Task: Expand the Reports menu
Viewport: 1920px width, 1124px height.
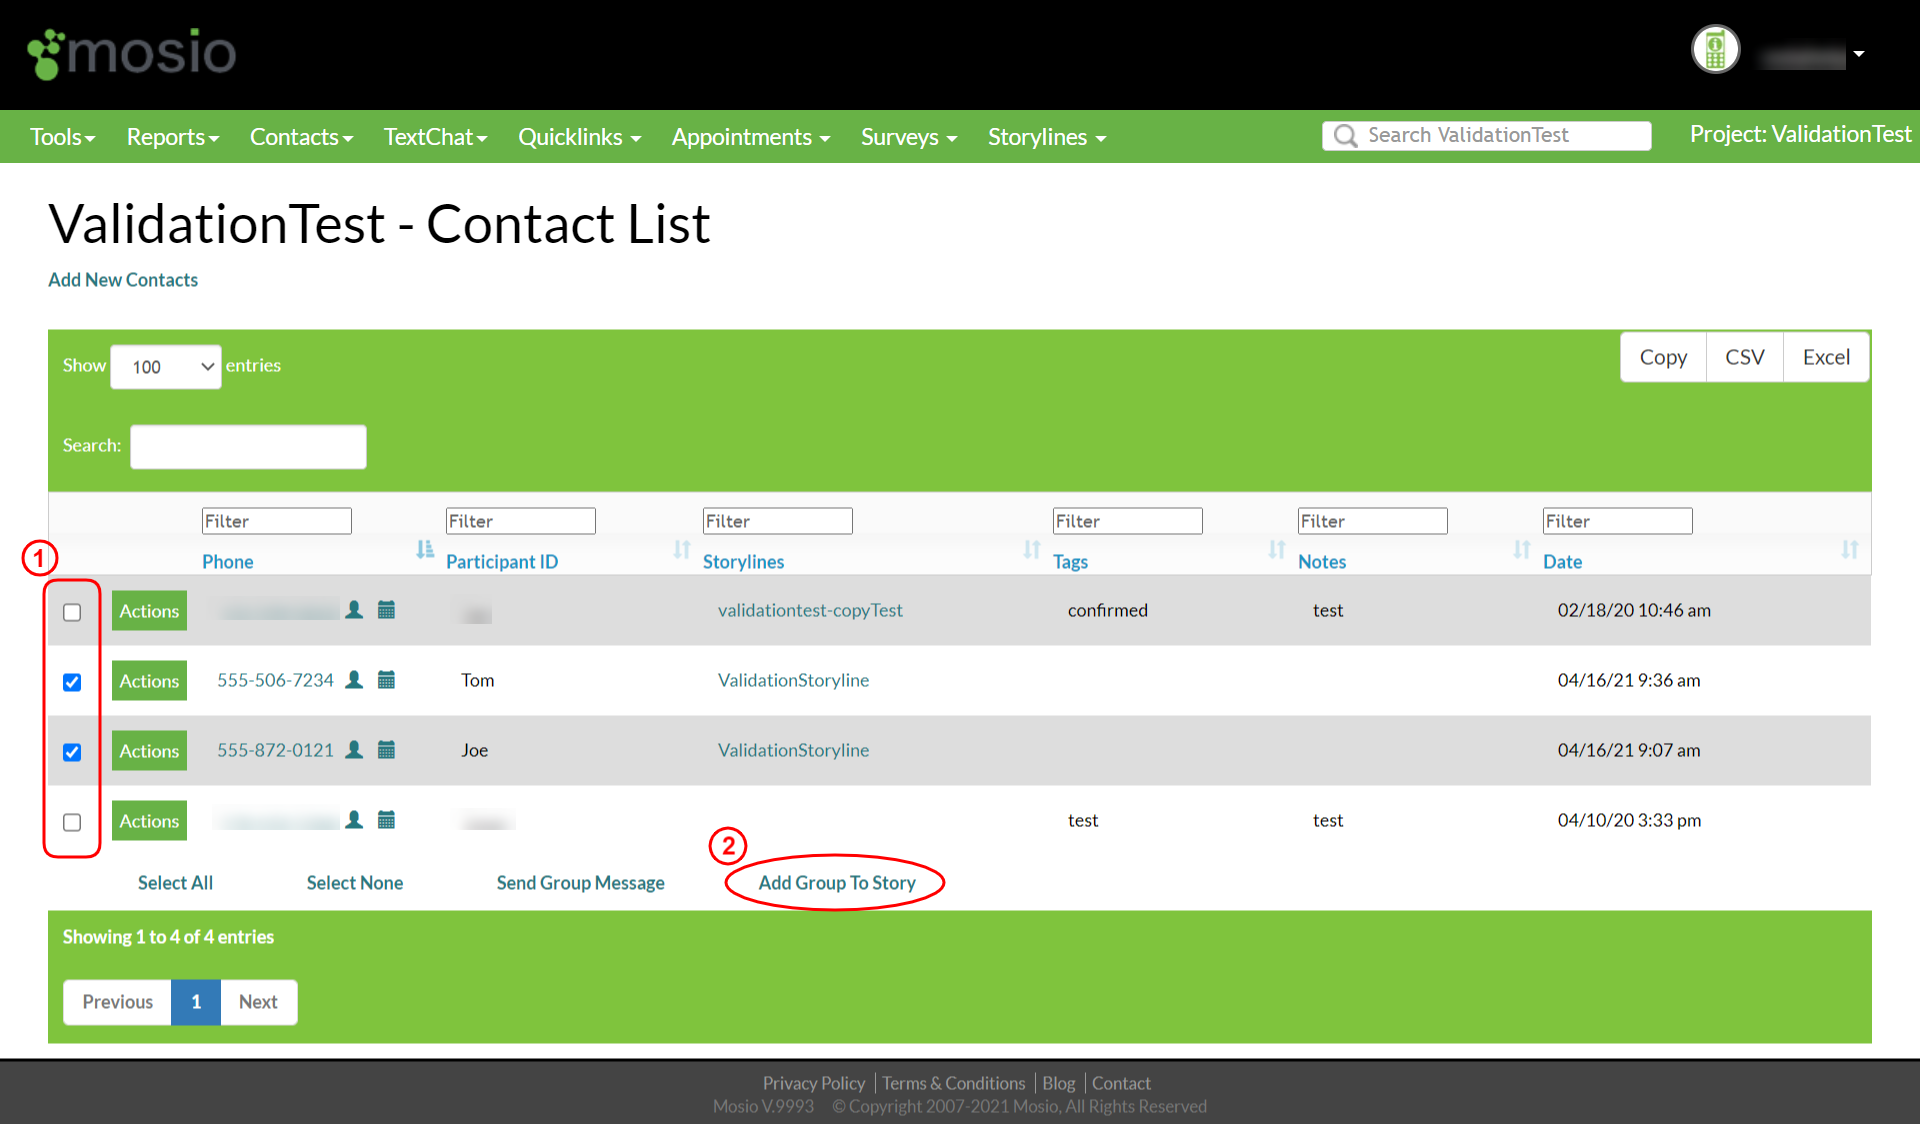Action: click(x=173, y=137)
